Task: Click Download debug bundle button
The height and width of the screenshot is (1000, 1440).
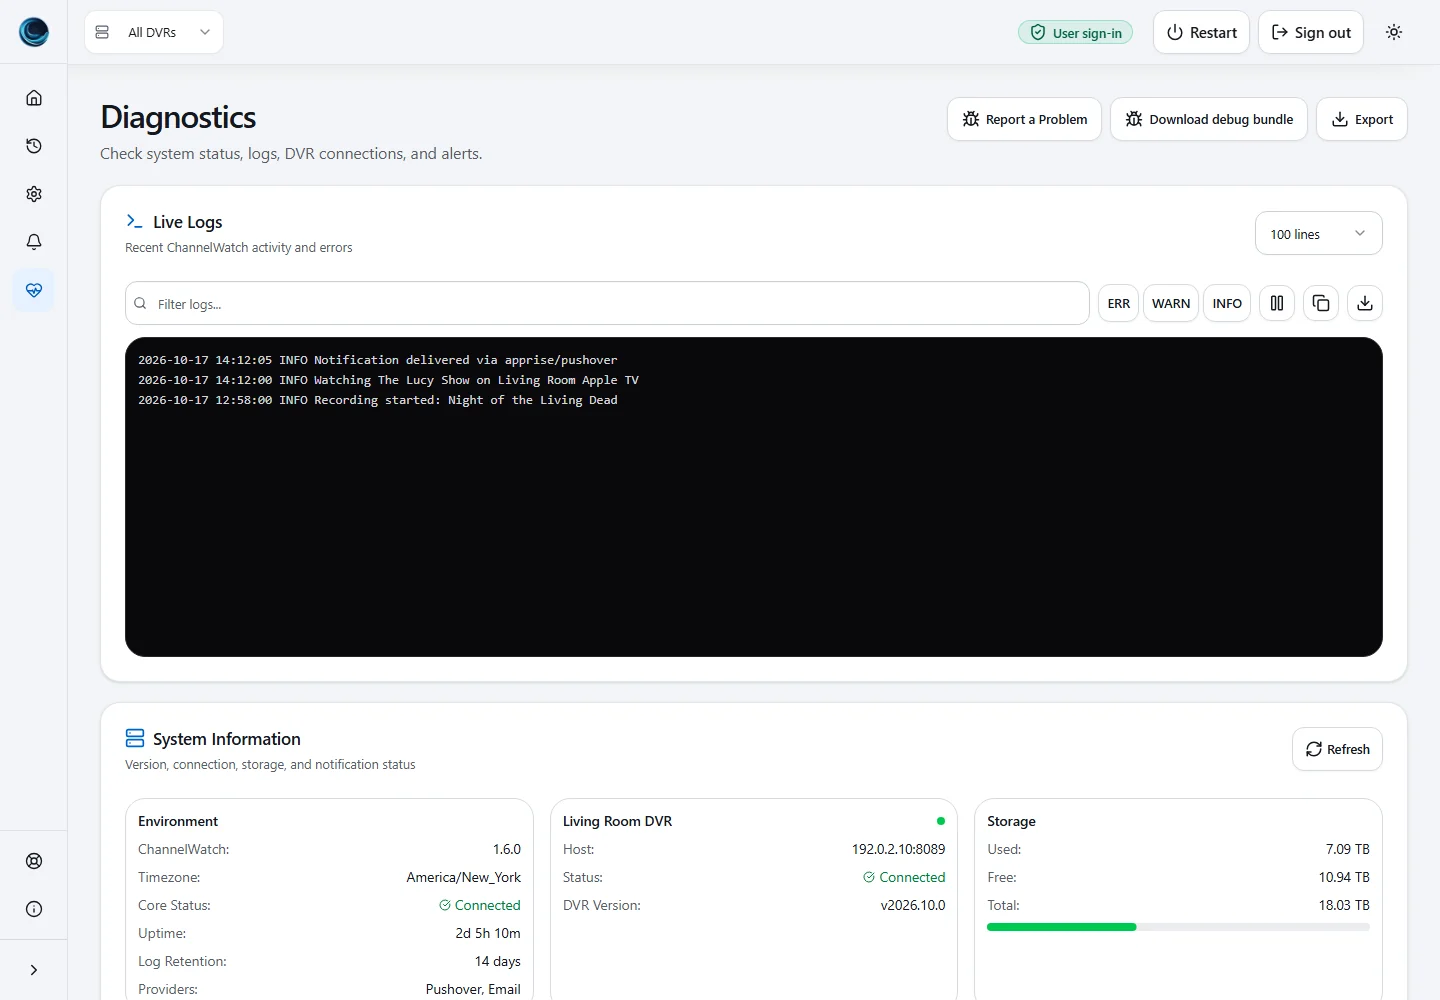Action: 1209,119
